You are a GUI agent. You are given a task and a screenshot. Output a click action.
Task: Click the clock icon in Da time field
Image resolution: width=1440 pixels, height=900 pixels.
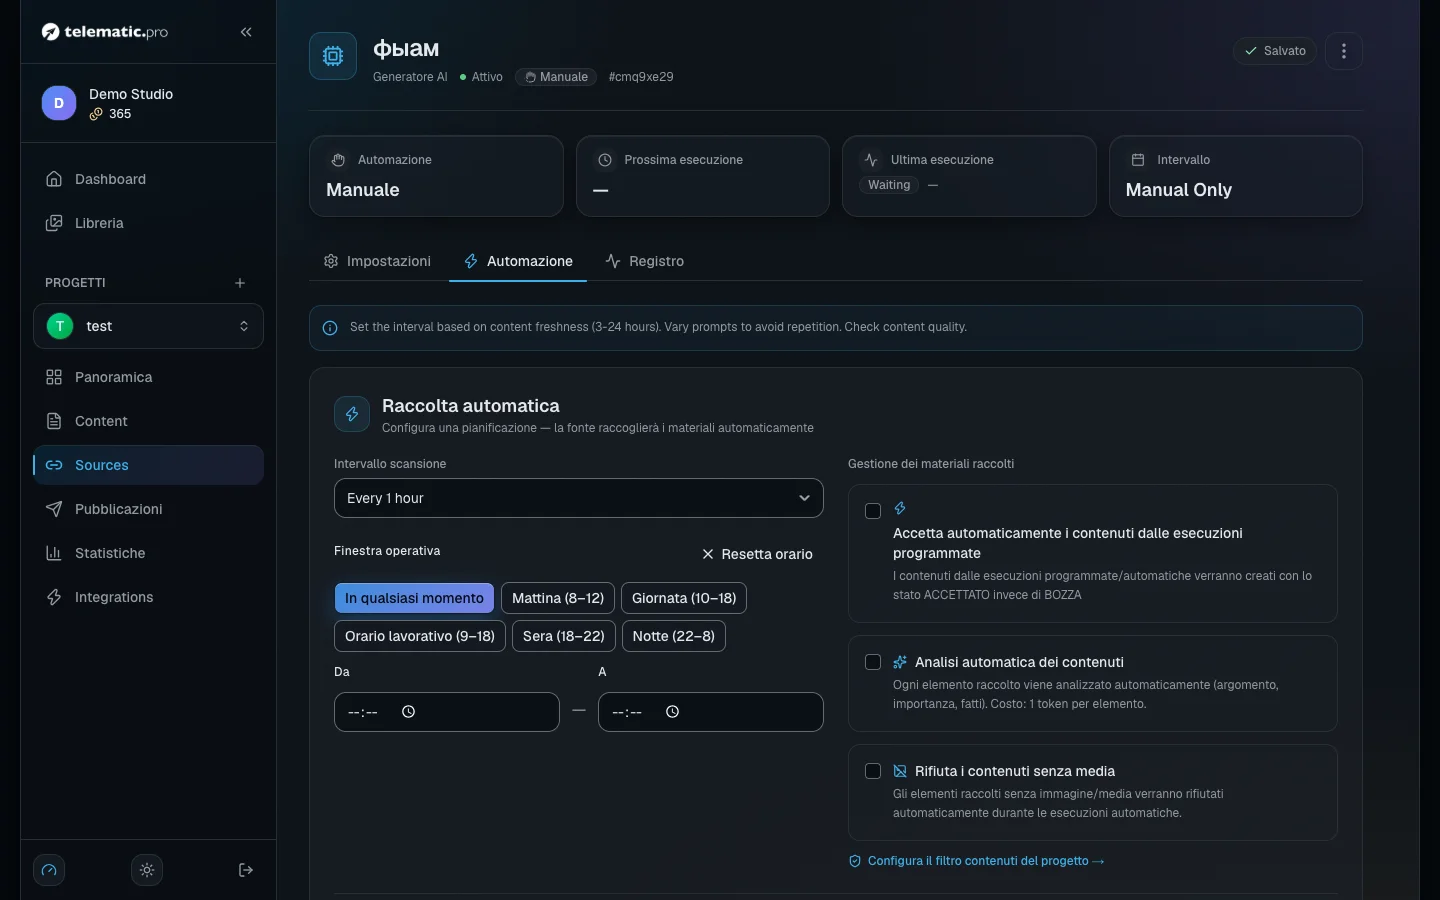click(x=408, y=712)
